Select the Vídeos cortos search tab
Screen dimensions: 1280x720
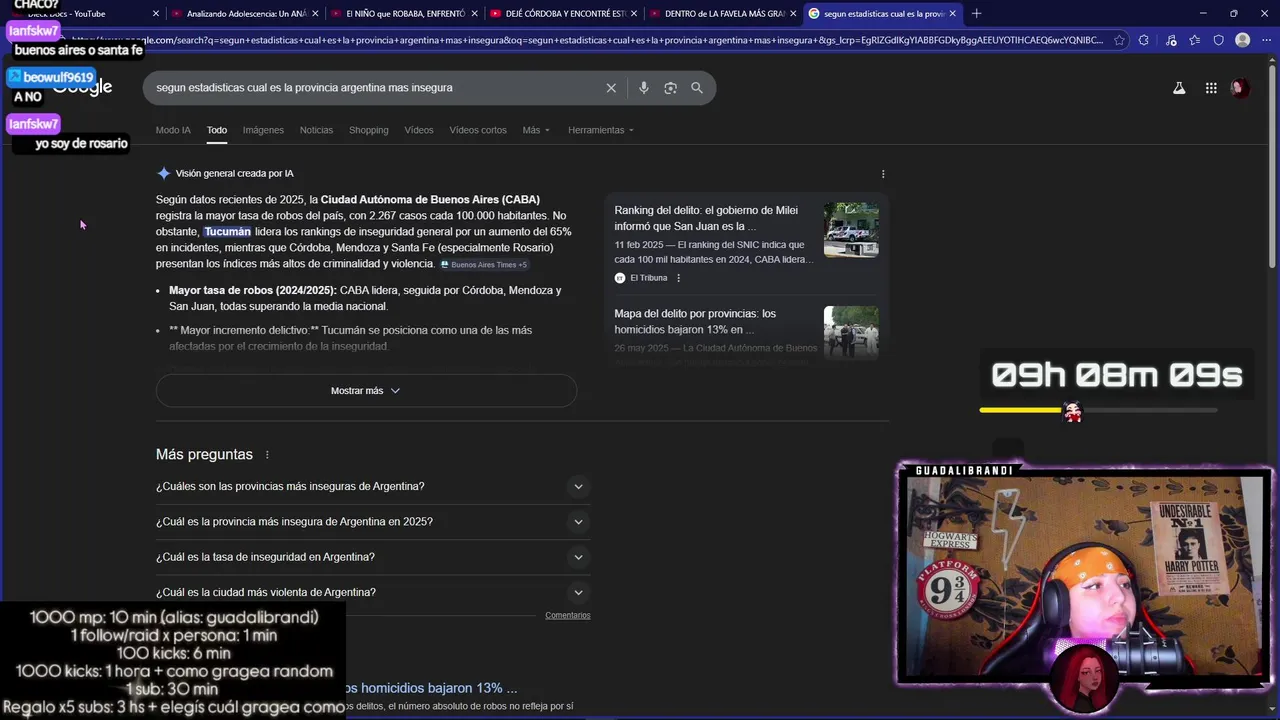(478, 130)
